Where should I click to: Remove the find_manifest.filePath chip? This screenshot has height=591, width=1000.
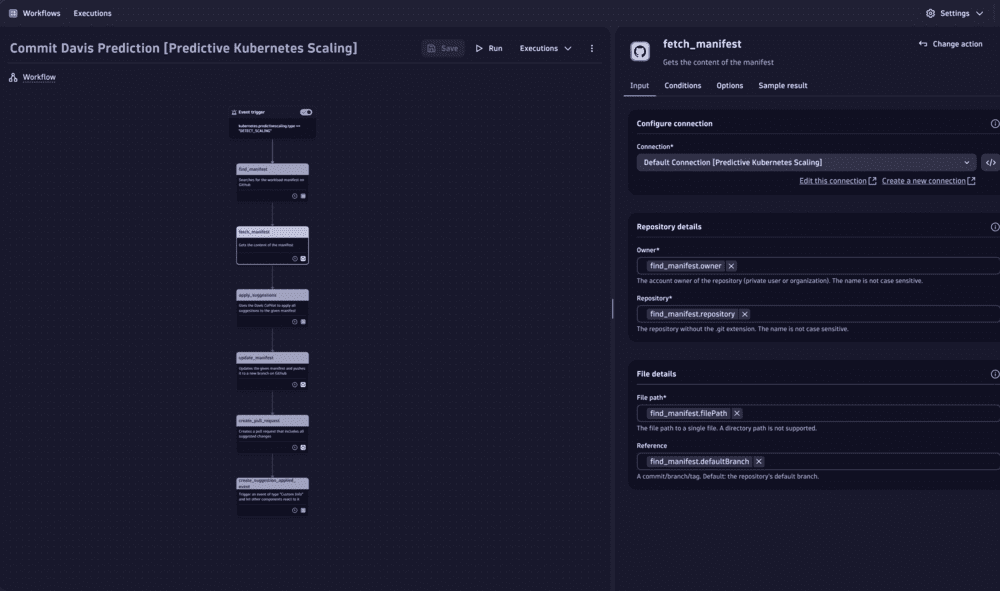[737, 413]
